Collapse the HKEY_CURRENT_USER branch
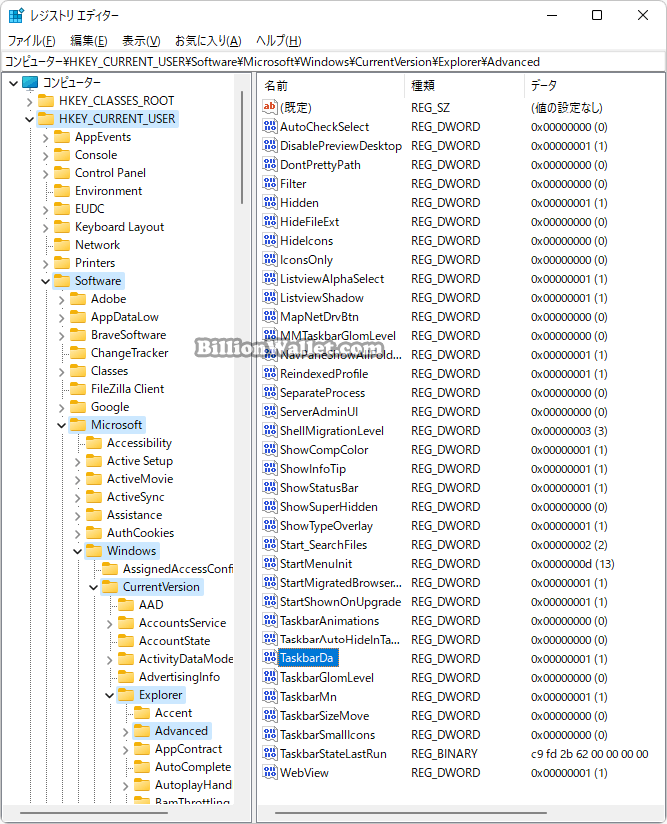 click(29, 119)
